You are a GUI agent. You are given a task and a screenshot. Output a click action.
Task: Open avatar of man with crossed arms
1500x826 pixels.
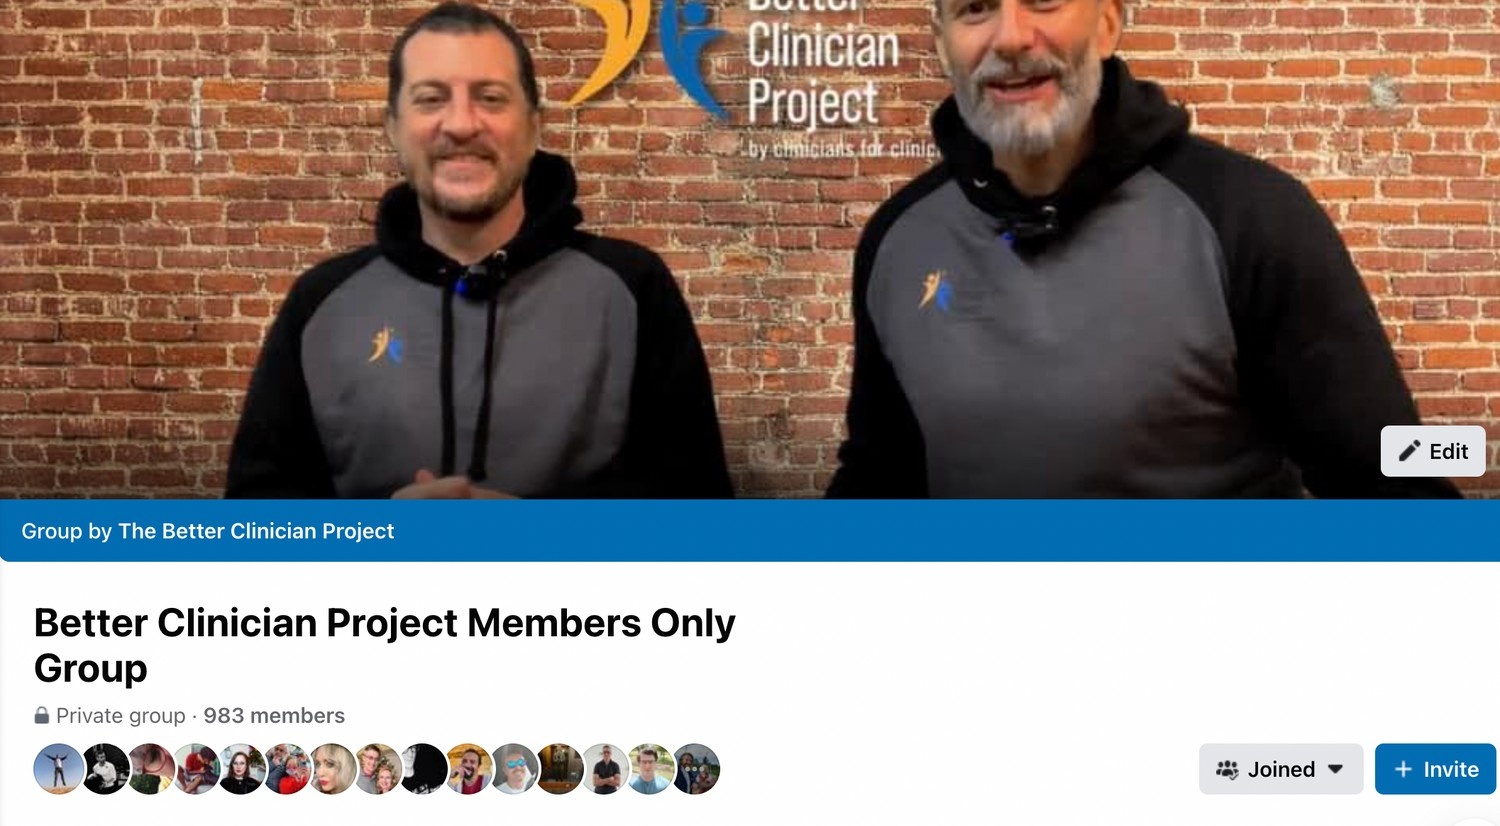pyautogui.click(x=606, y=769)
